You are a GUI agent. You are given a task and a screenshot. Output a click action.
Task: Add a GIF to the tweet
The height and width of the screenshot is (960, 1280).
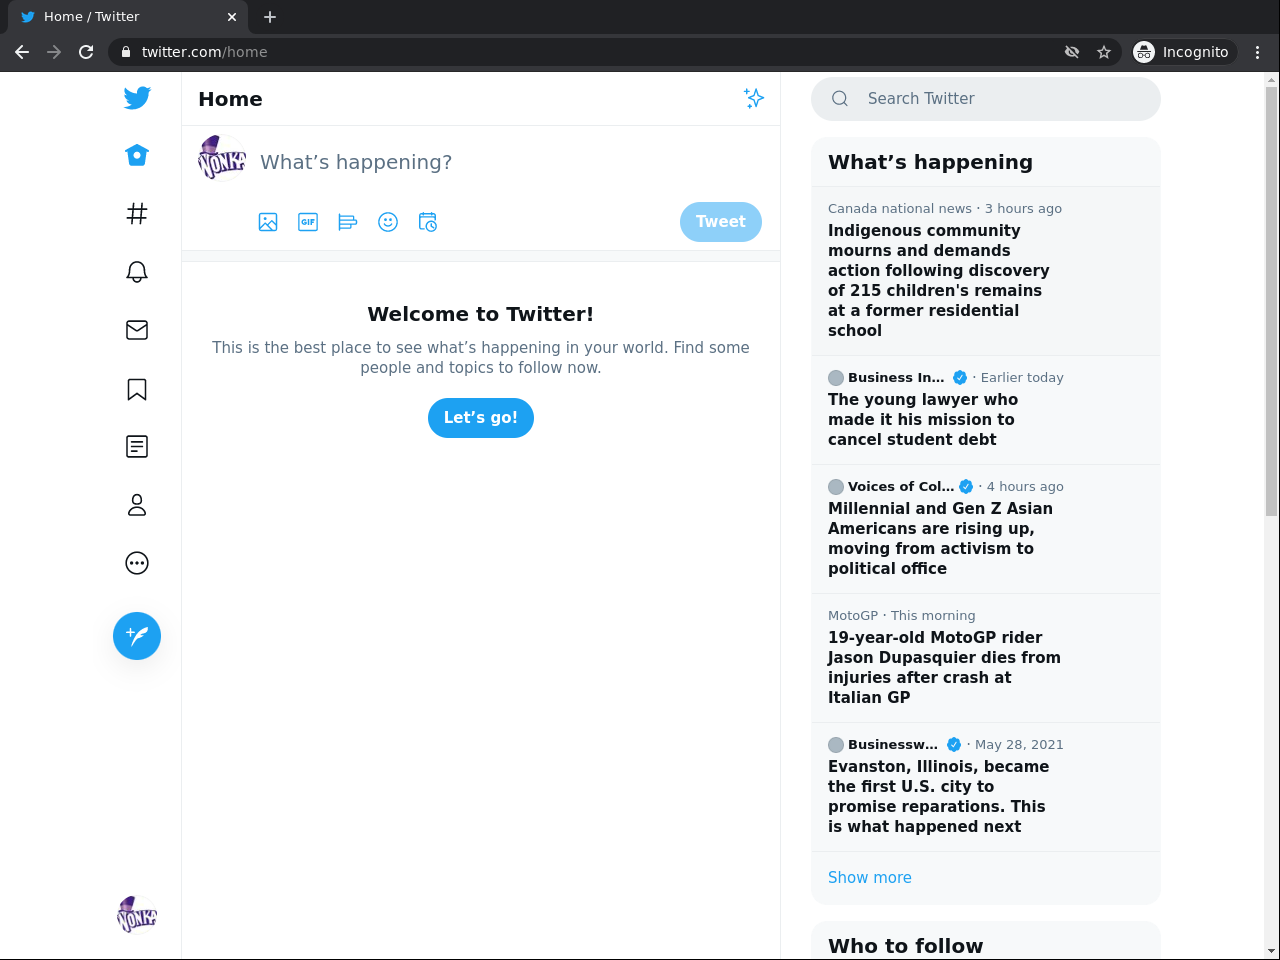click(x=308, y=222)
